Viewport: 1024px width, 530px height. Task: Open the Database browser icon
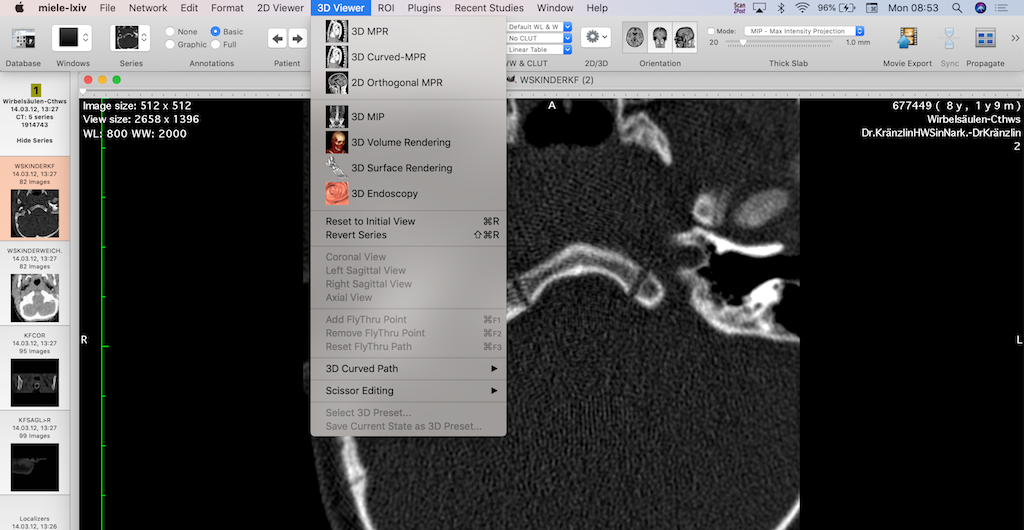(x=22, y=39)
